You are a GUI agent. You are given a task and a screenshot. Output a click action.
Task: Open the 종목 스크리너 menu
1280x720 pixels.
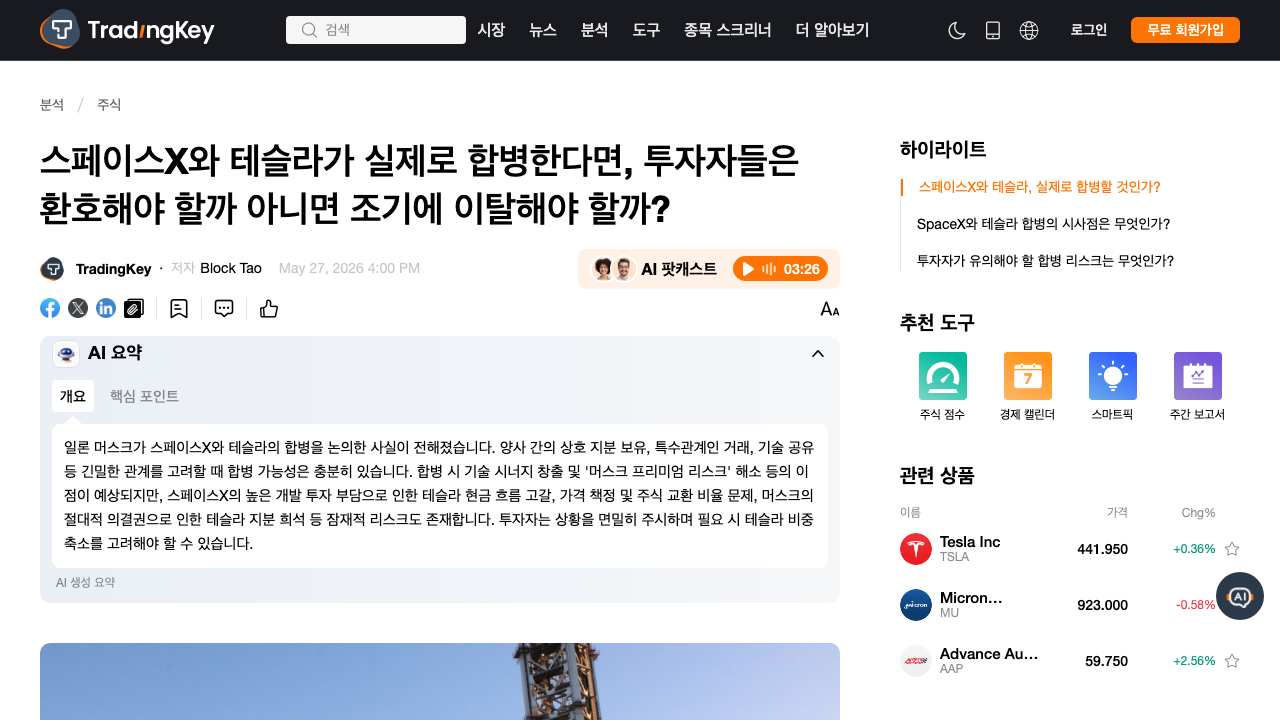(x=728, y=30)
